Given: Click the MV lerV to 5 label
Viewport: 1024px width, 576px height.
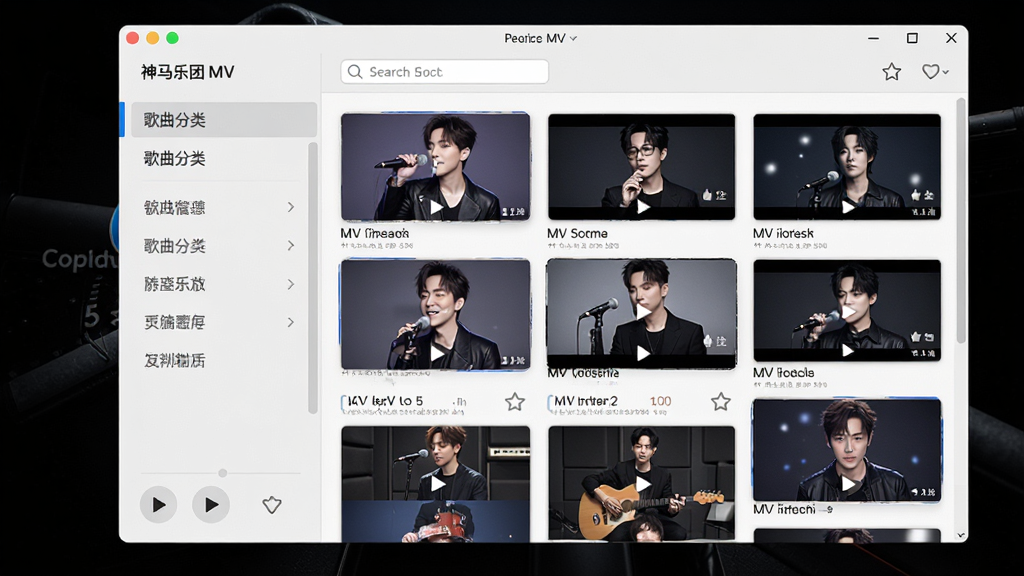Looking at the screenshot, I should click(x=385, y=401).
